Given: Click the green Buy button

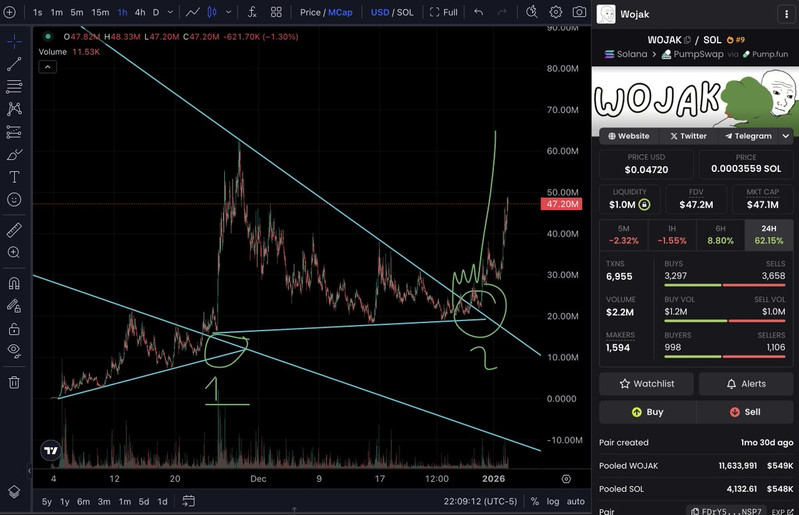Looking at the screenshot, I should pyautogui.click(x=647, y=411).
